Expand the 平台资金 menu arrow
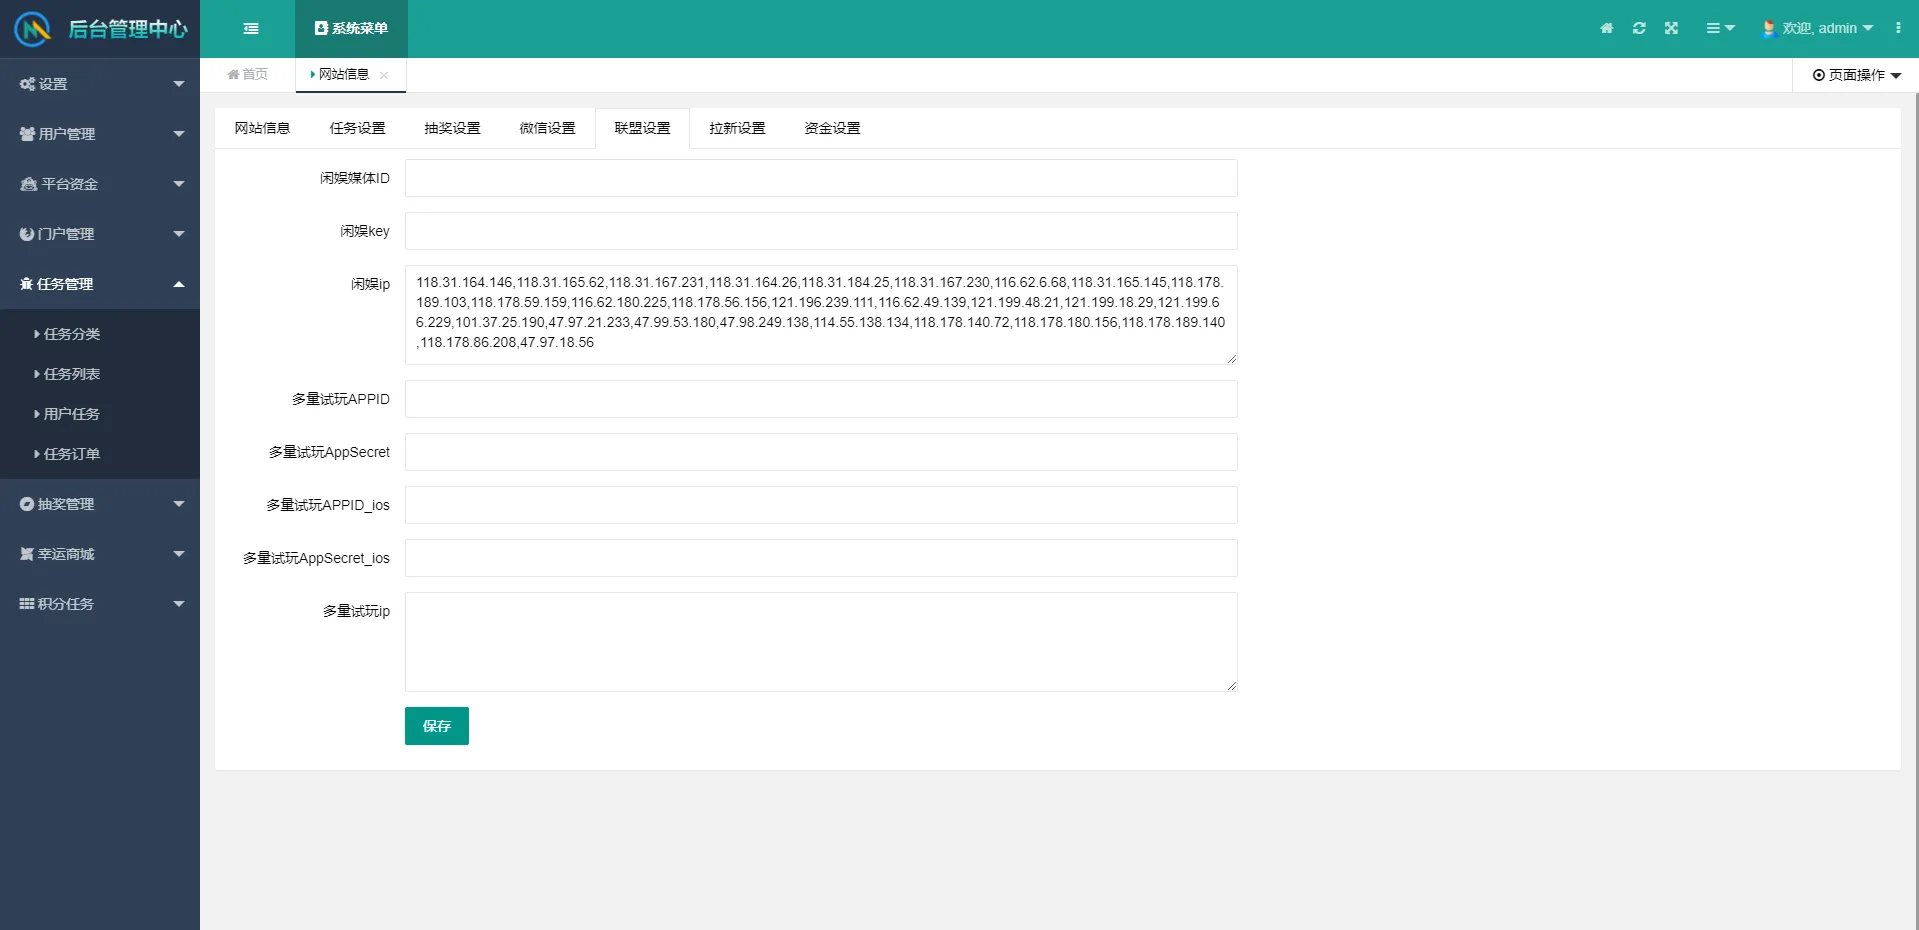 pyautogui.click(x=179, y=184)
